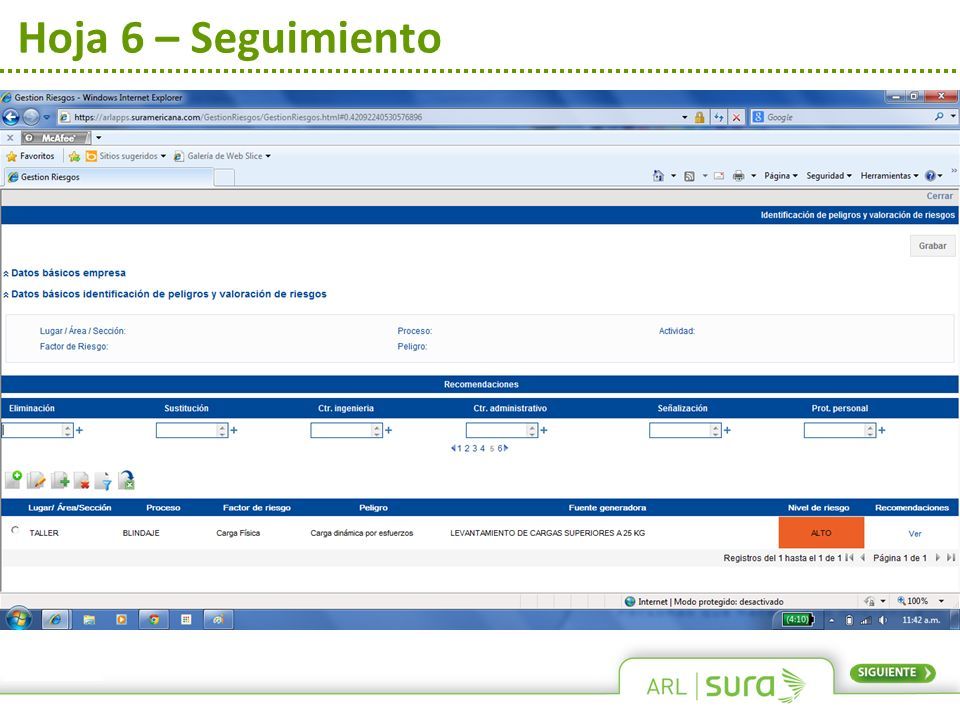Click the next recommendations page arrow after 6
The image size is (960, 720).
click(506, 448)
